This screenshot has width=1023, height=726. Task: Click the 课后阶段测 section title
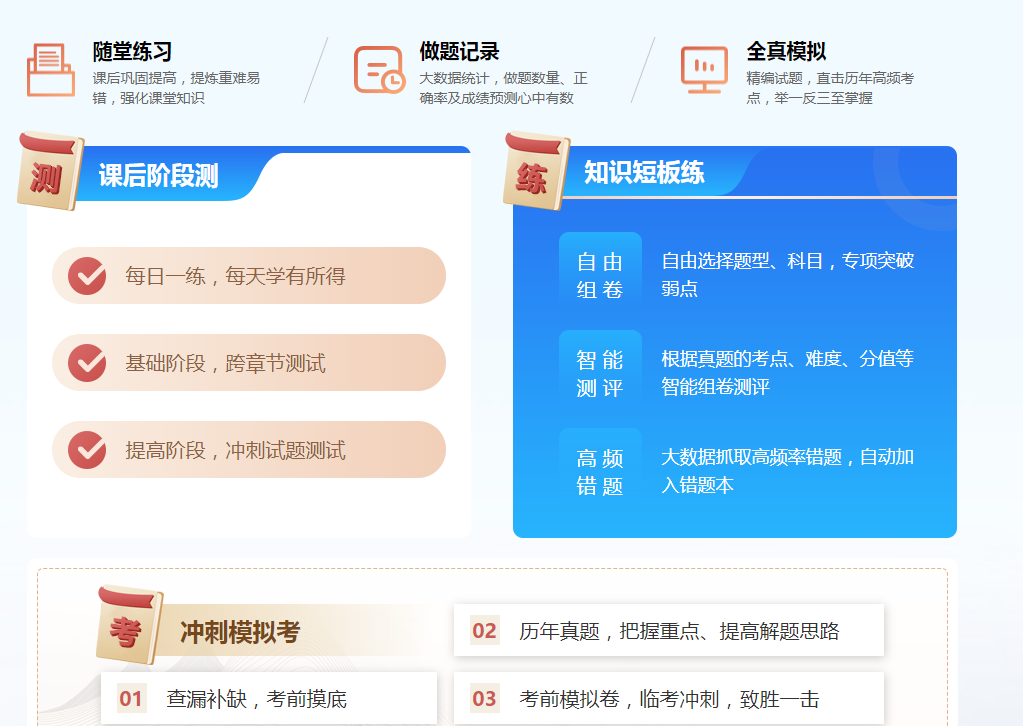tap(159, 176)
